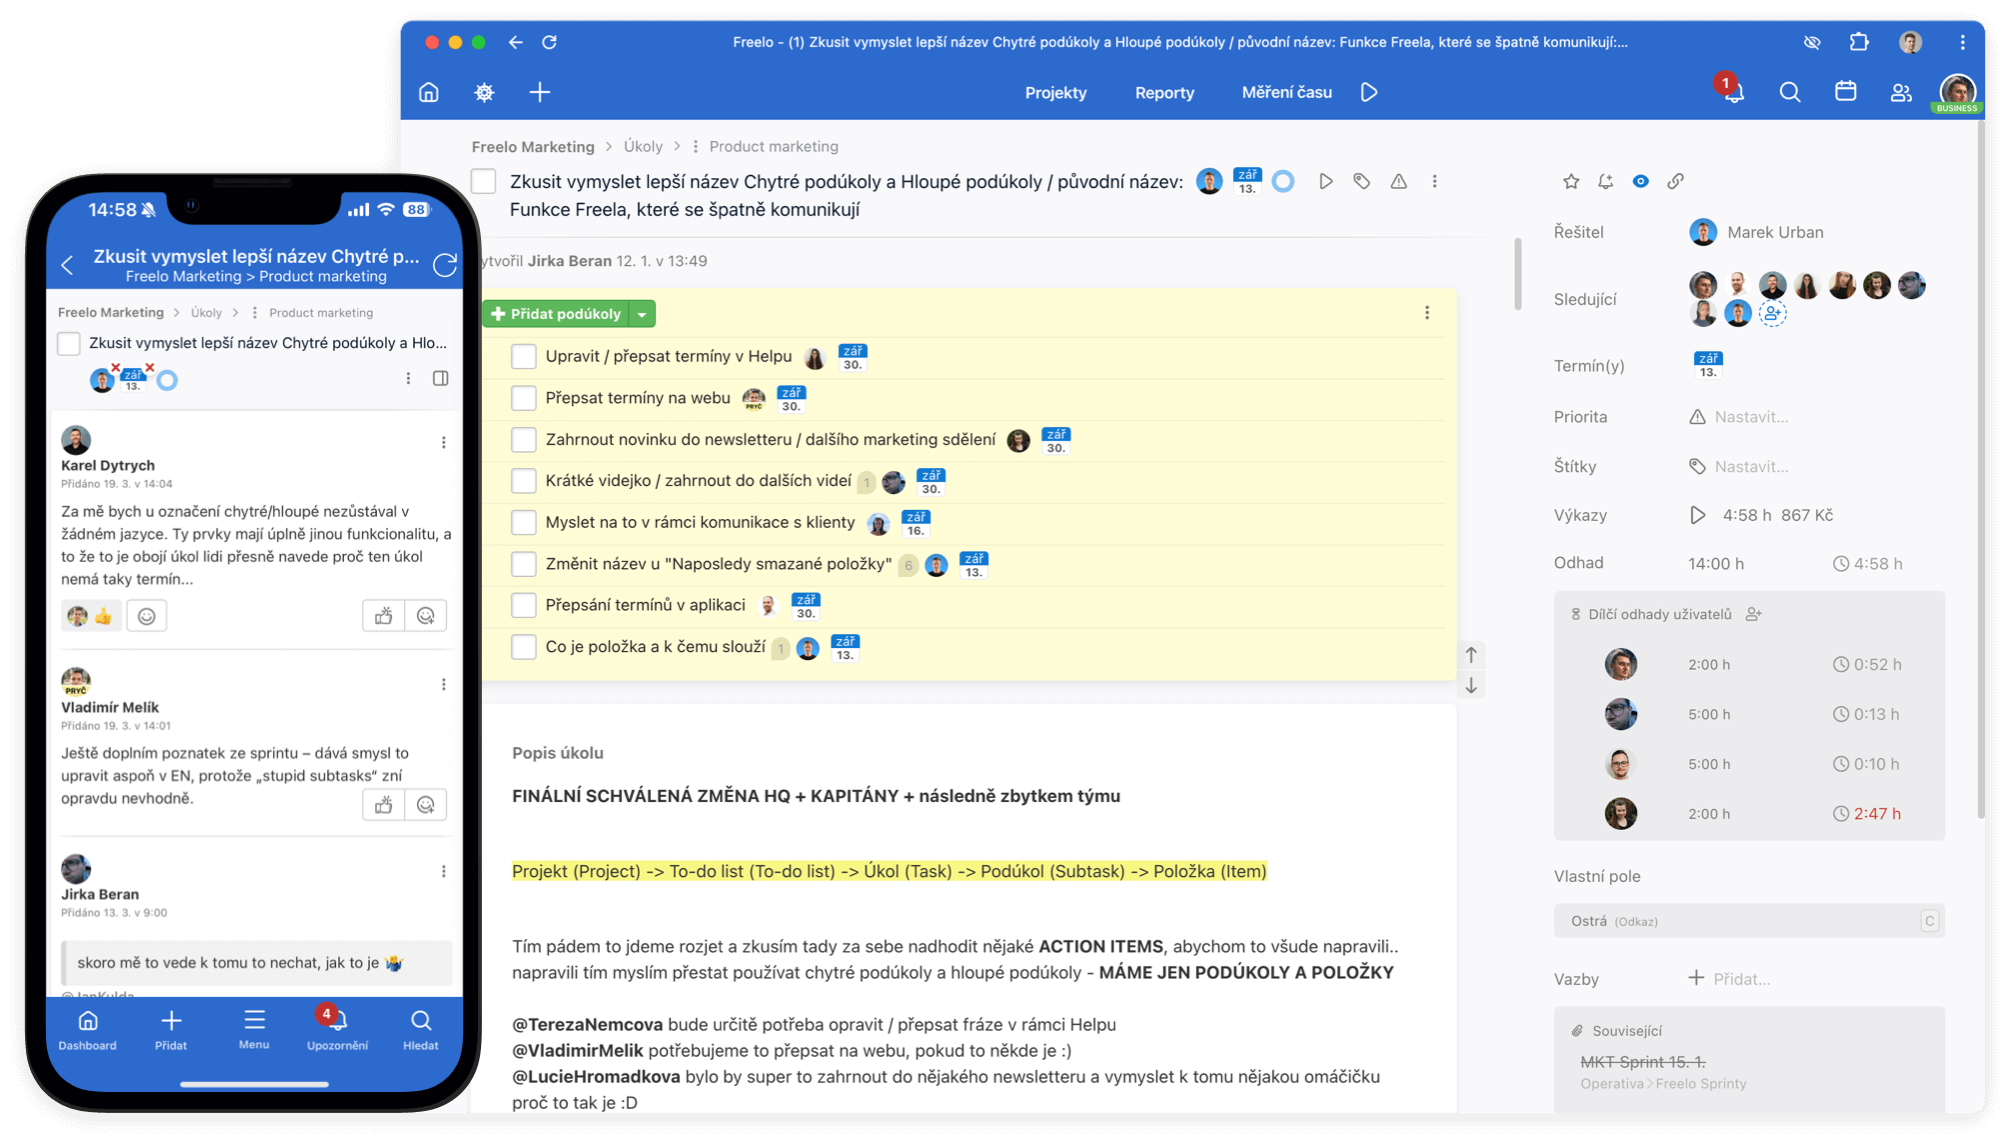Open Měření času in the top navigation
The width and height of the screenshot is (2010, 1143).
tap(1286, 92)
